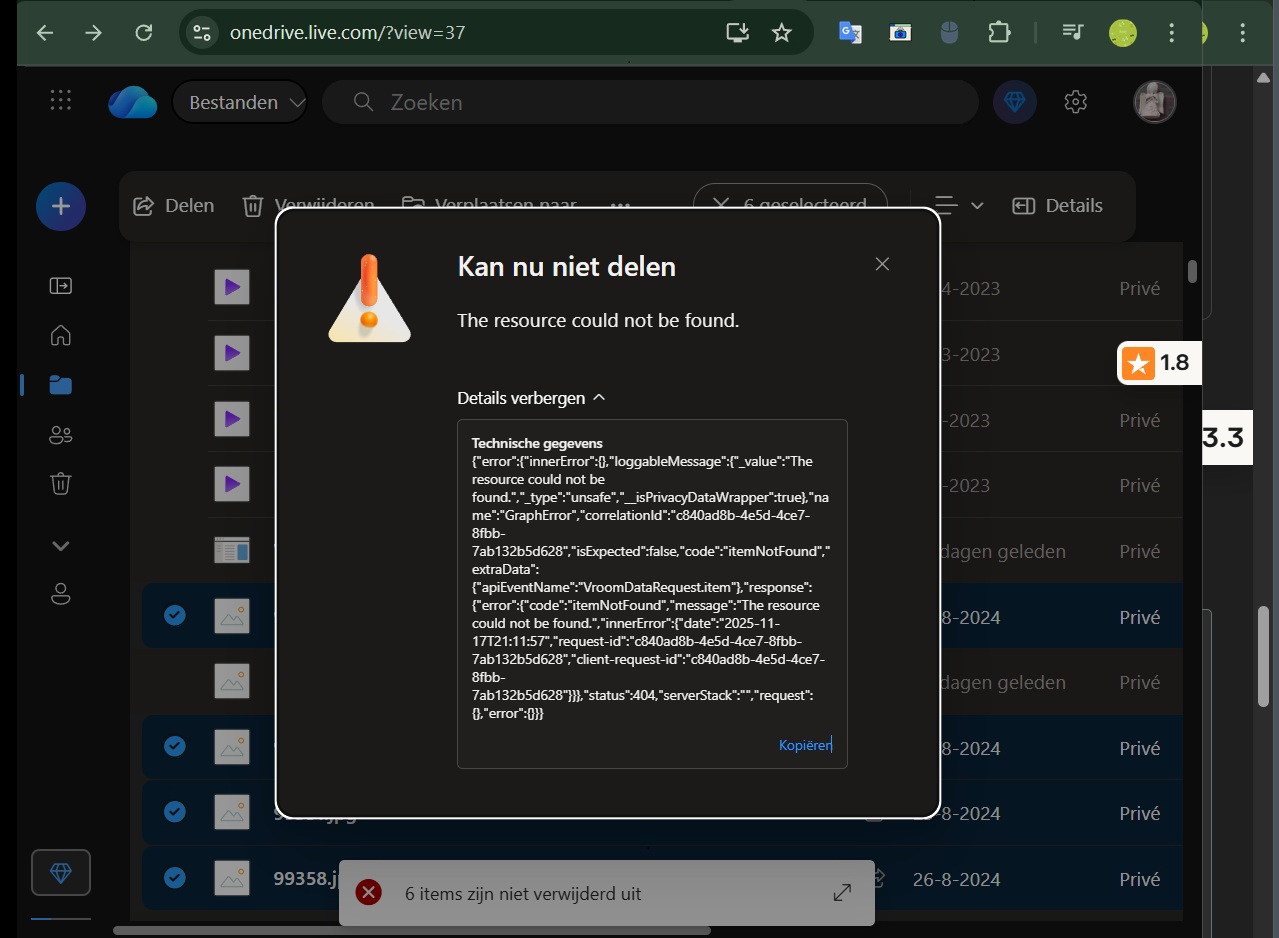The height and width of the screenshot is (938, 1279).
Task: Uncheck the file dated 8-2024 above dagen geleden
Action: pos(175,614)
